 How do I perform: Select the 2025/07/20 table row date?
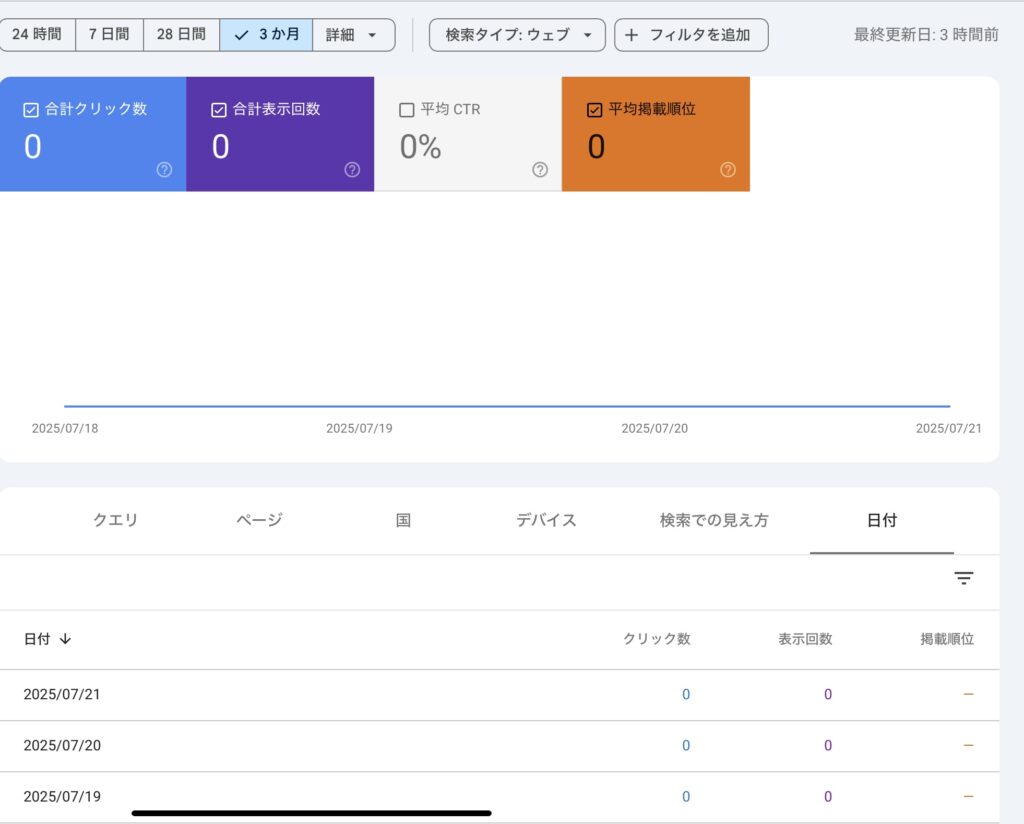(x=62, y=745)
